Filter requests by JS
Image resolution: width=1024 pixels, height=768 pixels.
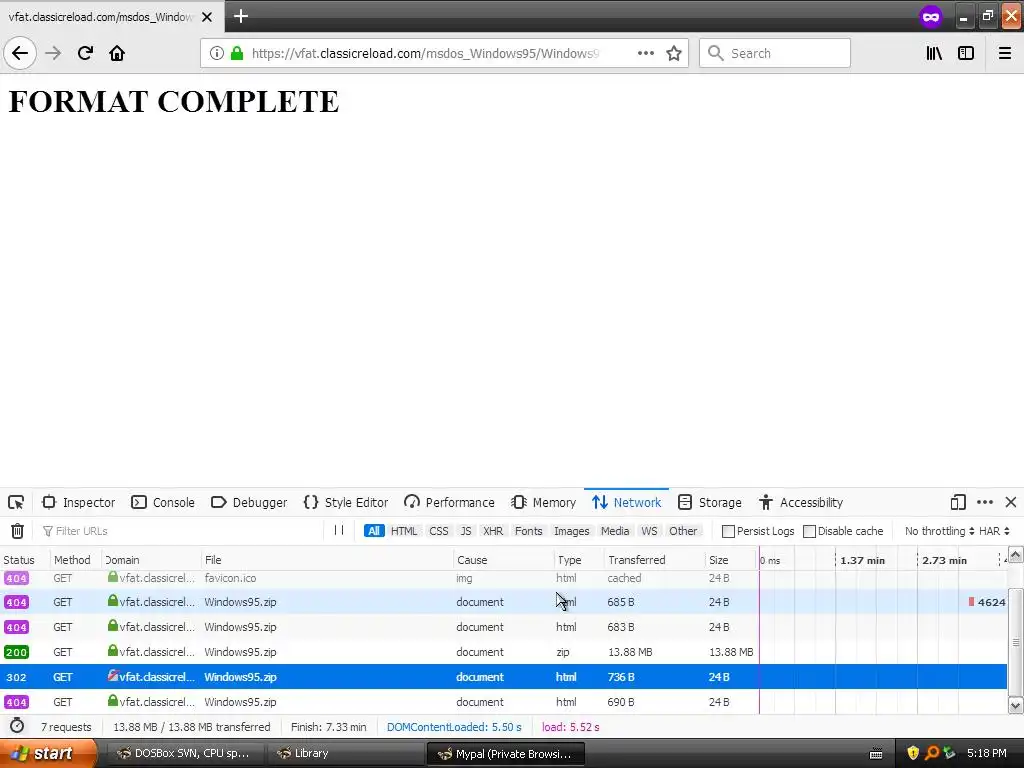(466, 531)
